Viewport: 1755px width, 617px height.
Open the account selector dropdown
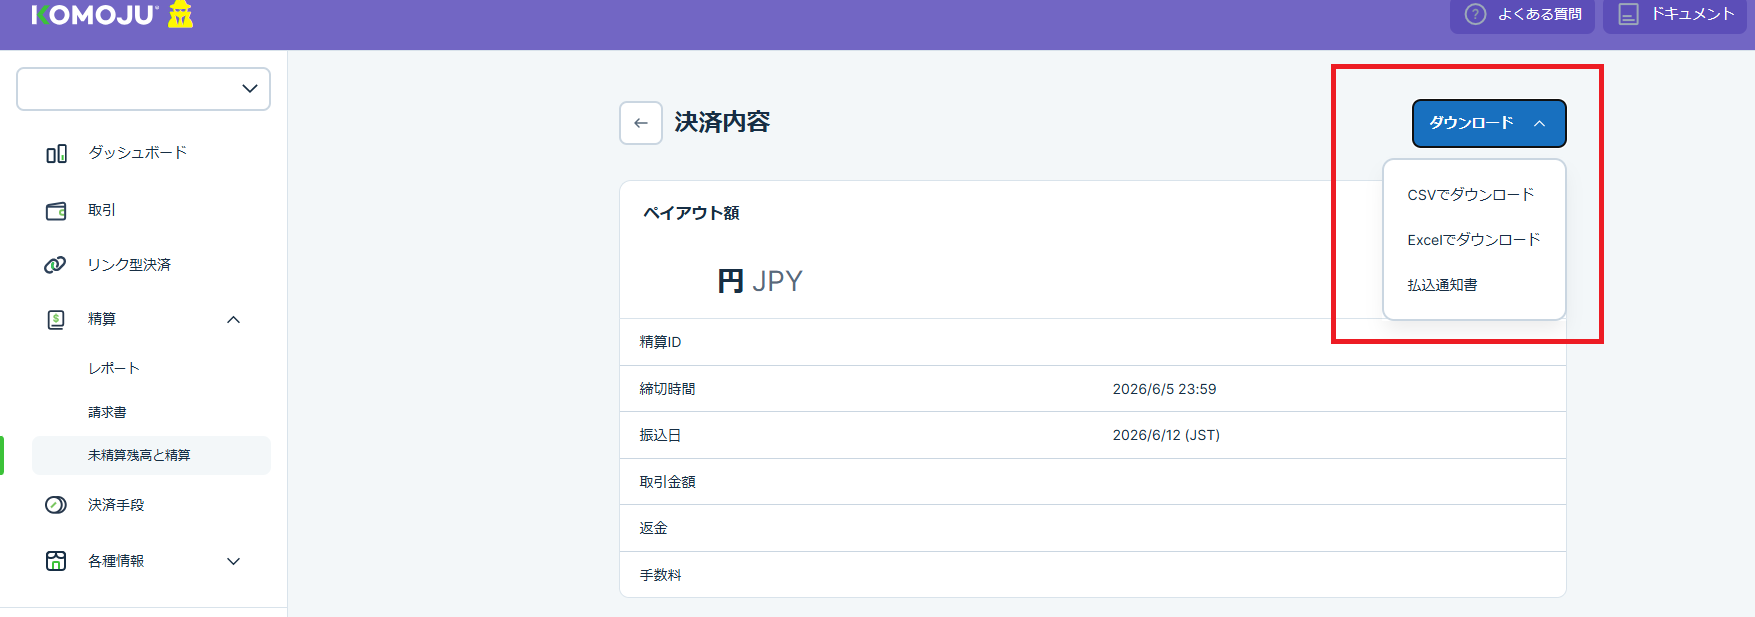click(143, 89)
